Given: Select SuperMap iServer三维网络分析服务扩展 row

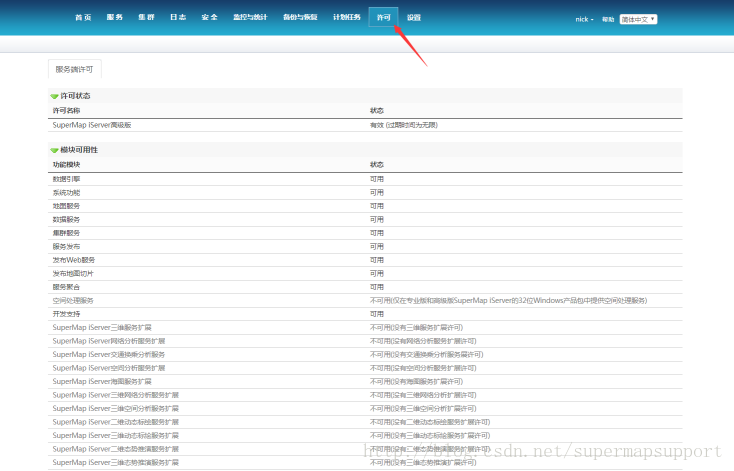Looking at the screenshot, I should [365, 395].
